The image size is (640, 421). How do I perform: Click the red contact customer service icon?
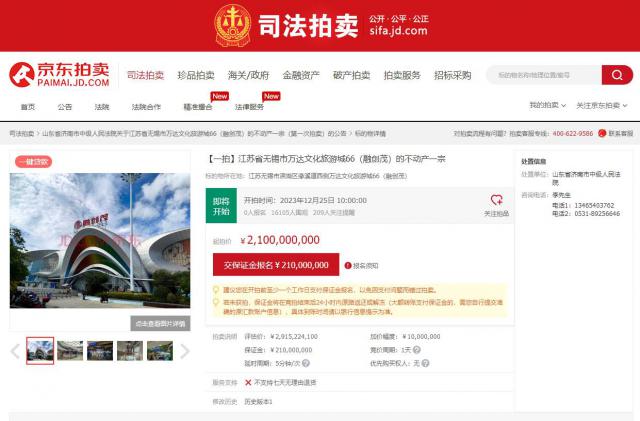point(602,134)
